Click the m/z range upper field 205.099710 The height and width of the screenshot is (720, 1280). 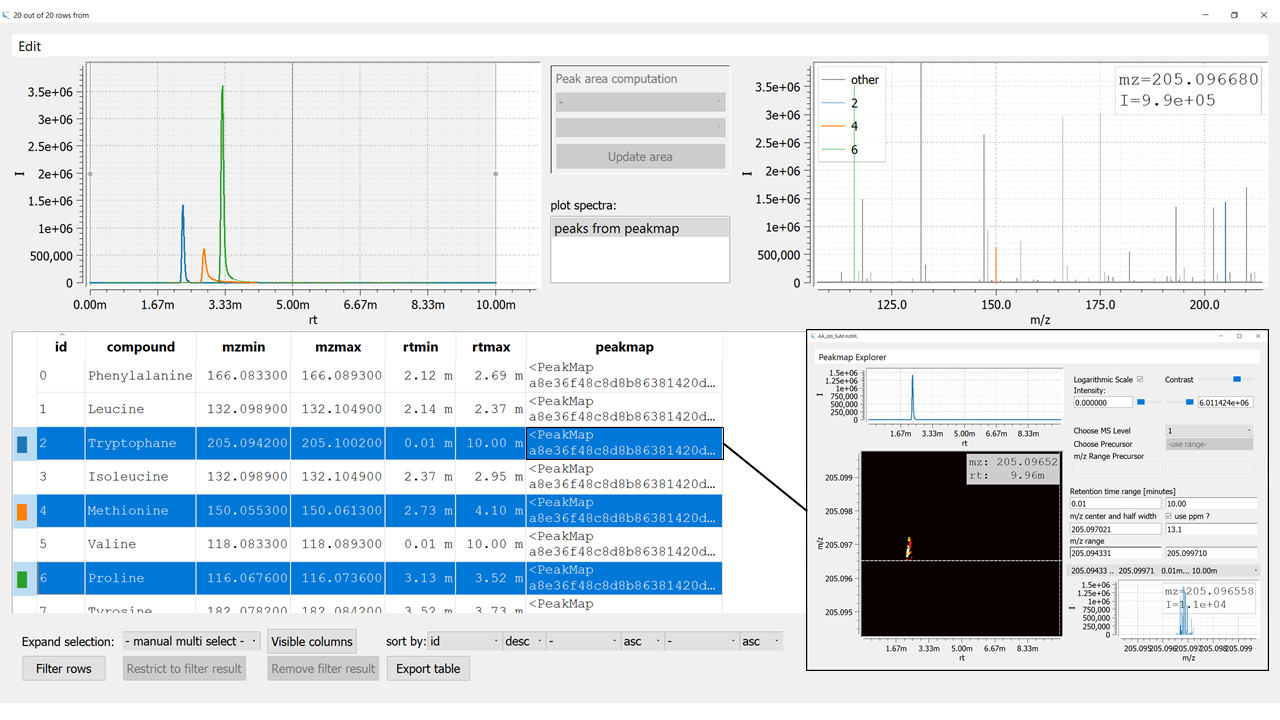pos(1211,553)
